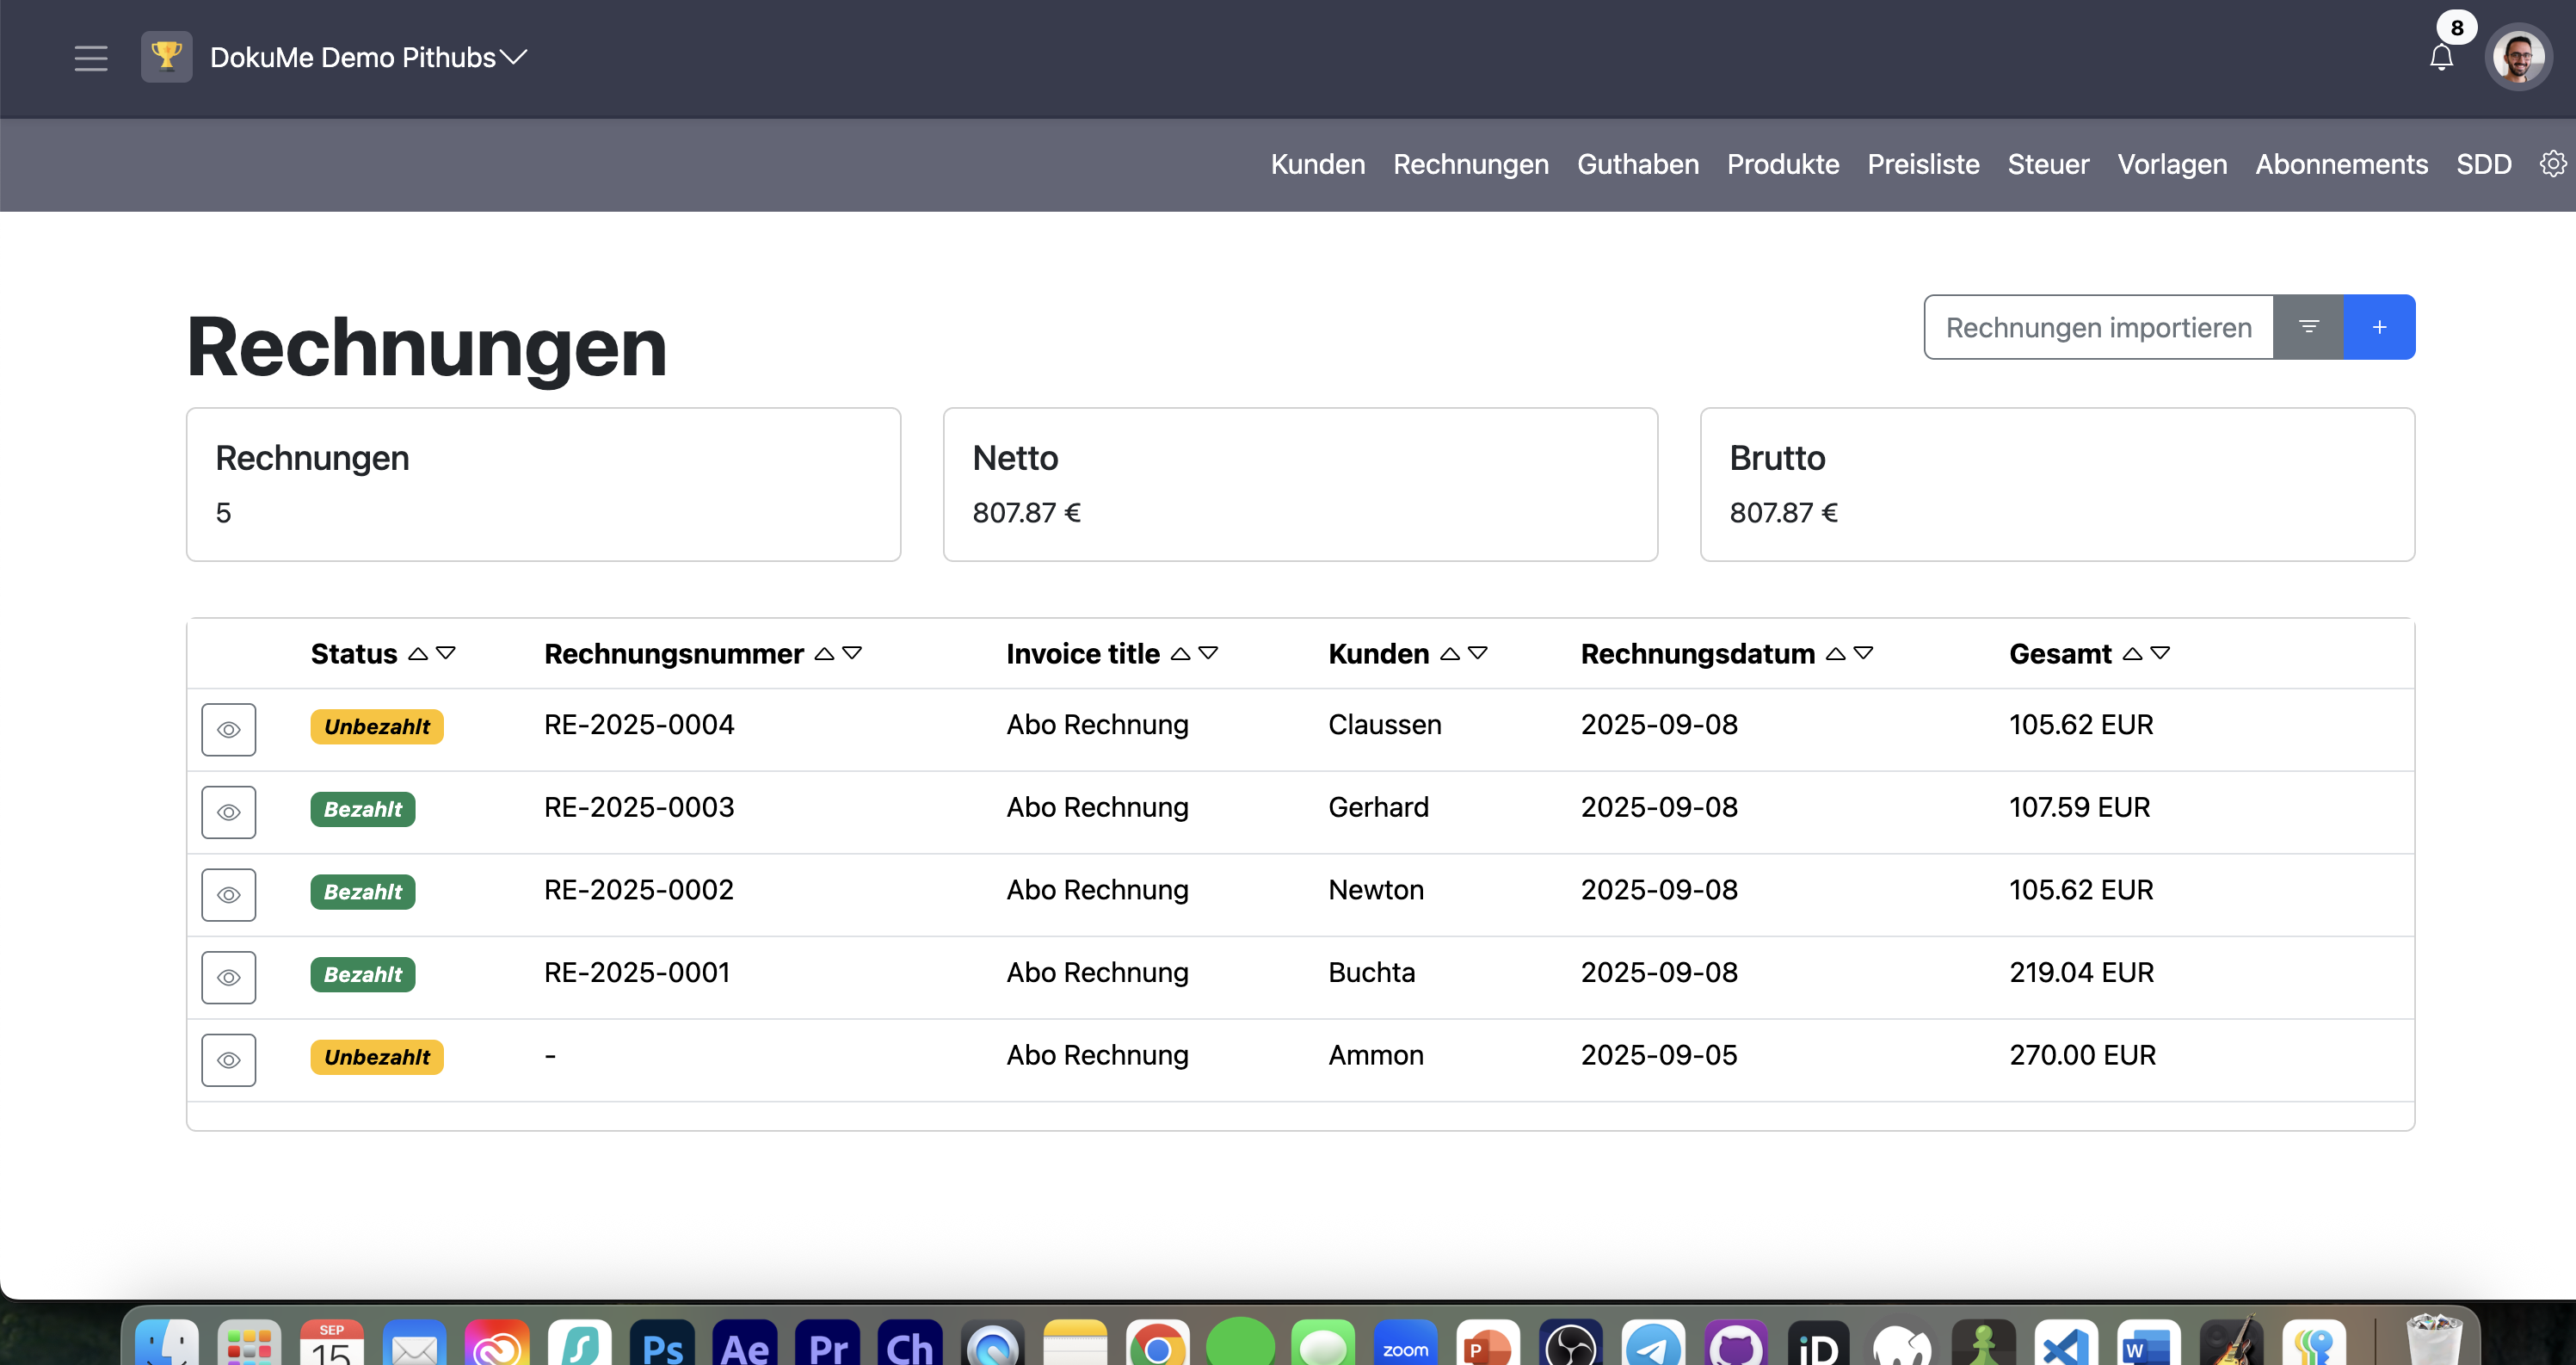2576x1365 pixels.
Task: Click the blue plus add button
Action: pyautogui.click(x=2379, y=327)
